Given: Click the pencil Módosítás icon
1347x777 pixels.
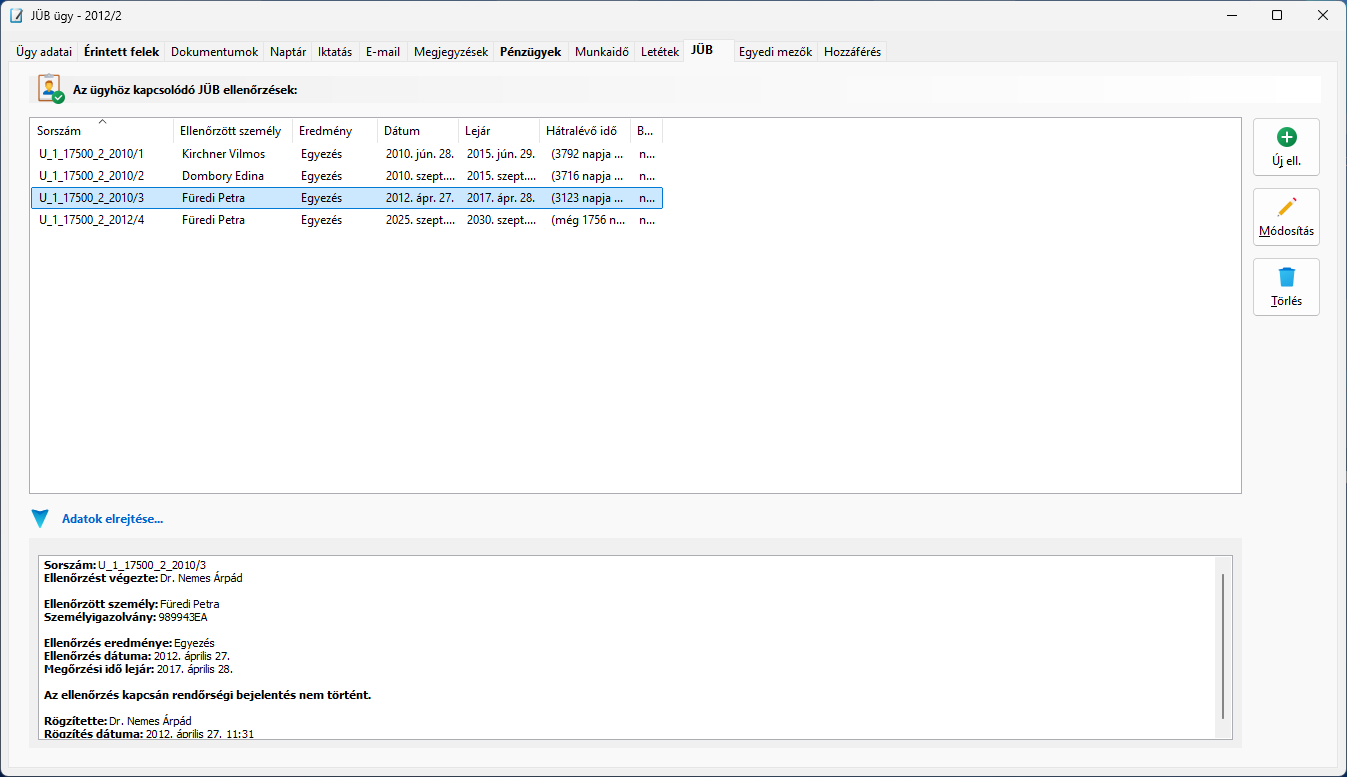Looking at the screenshot, I should [1286, 208].
